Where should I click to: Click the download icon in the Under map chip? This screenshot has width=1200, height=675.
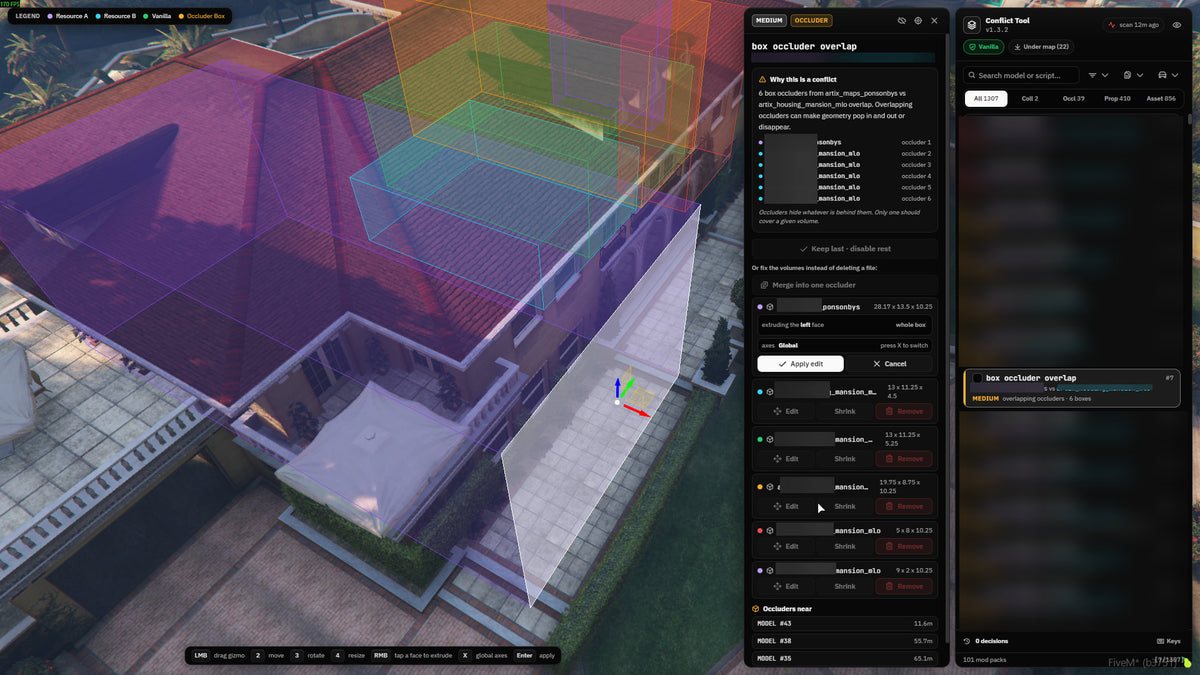pyautogui.click(x=1018, y=47)
